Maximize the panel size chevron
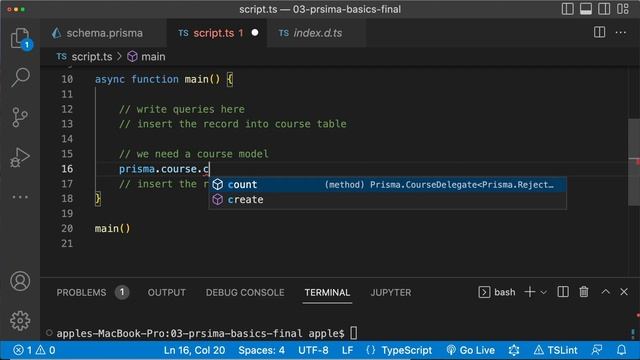640x360 pixels. (606, 292)
